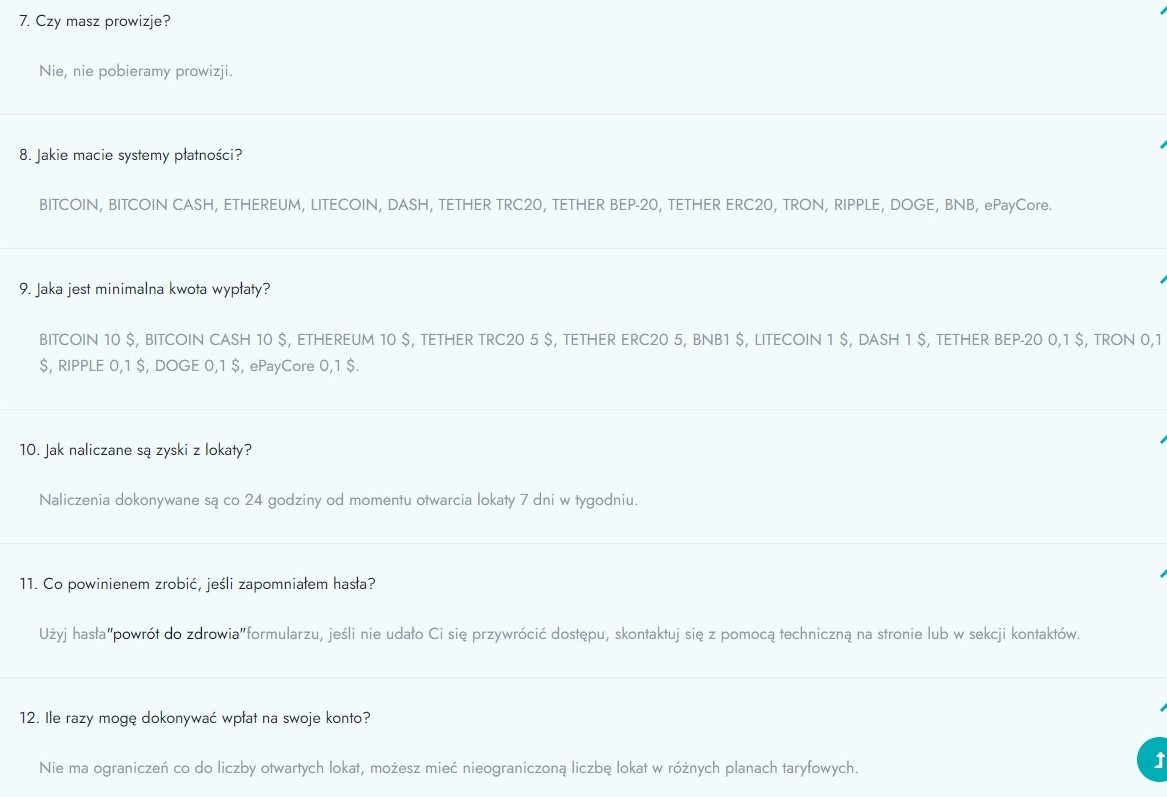
Task: Toggle the chevron beside question 10
Action: tap(1163, 439)
